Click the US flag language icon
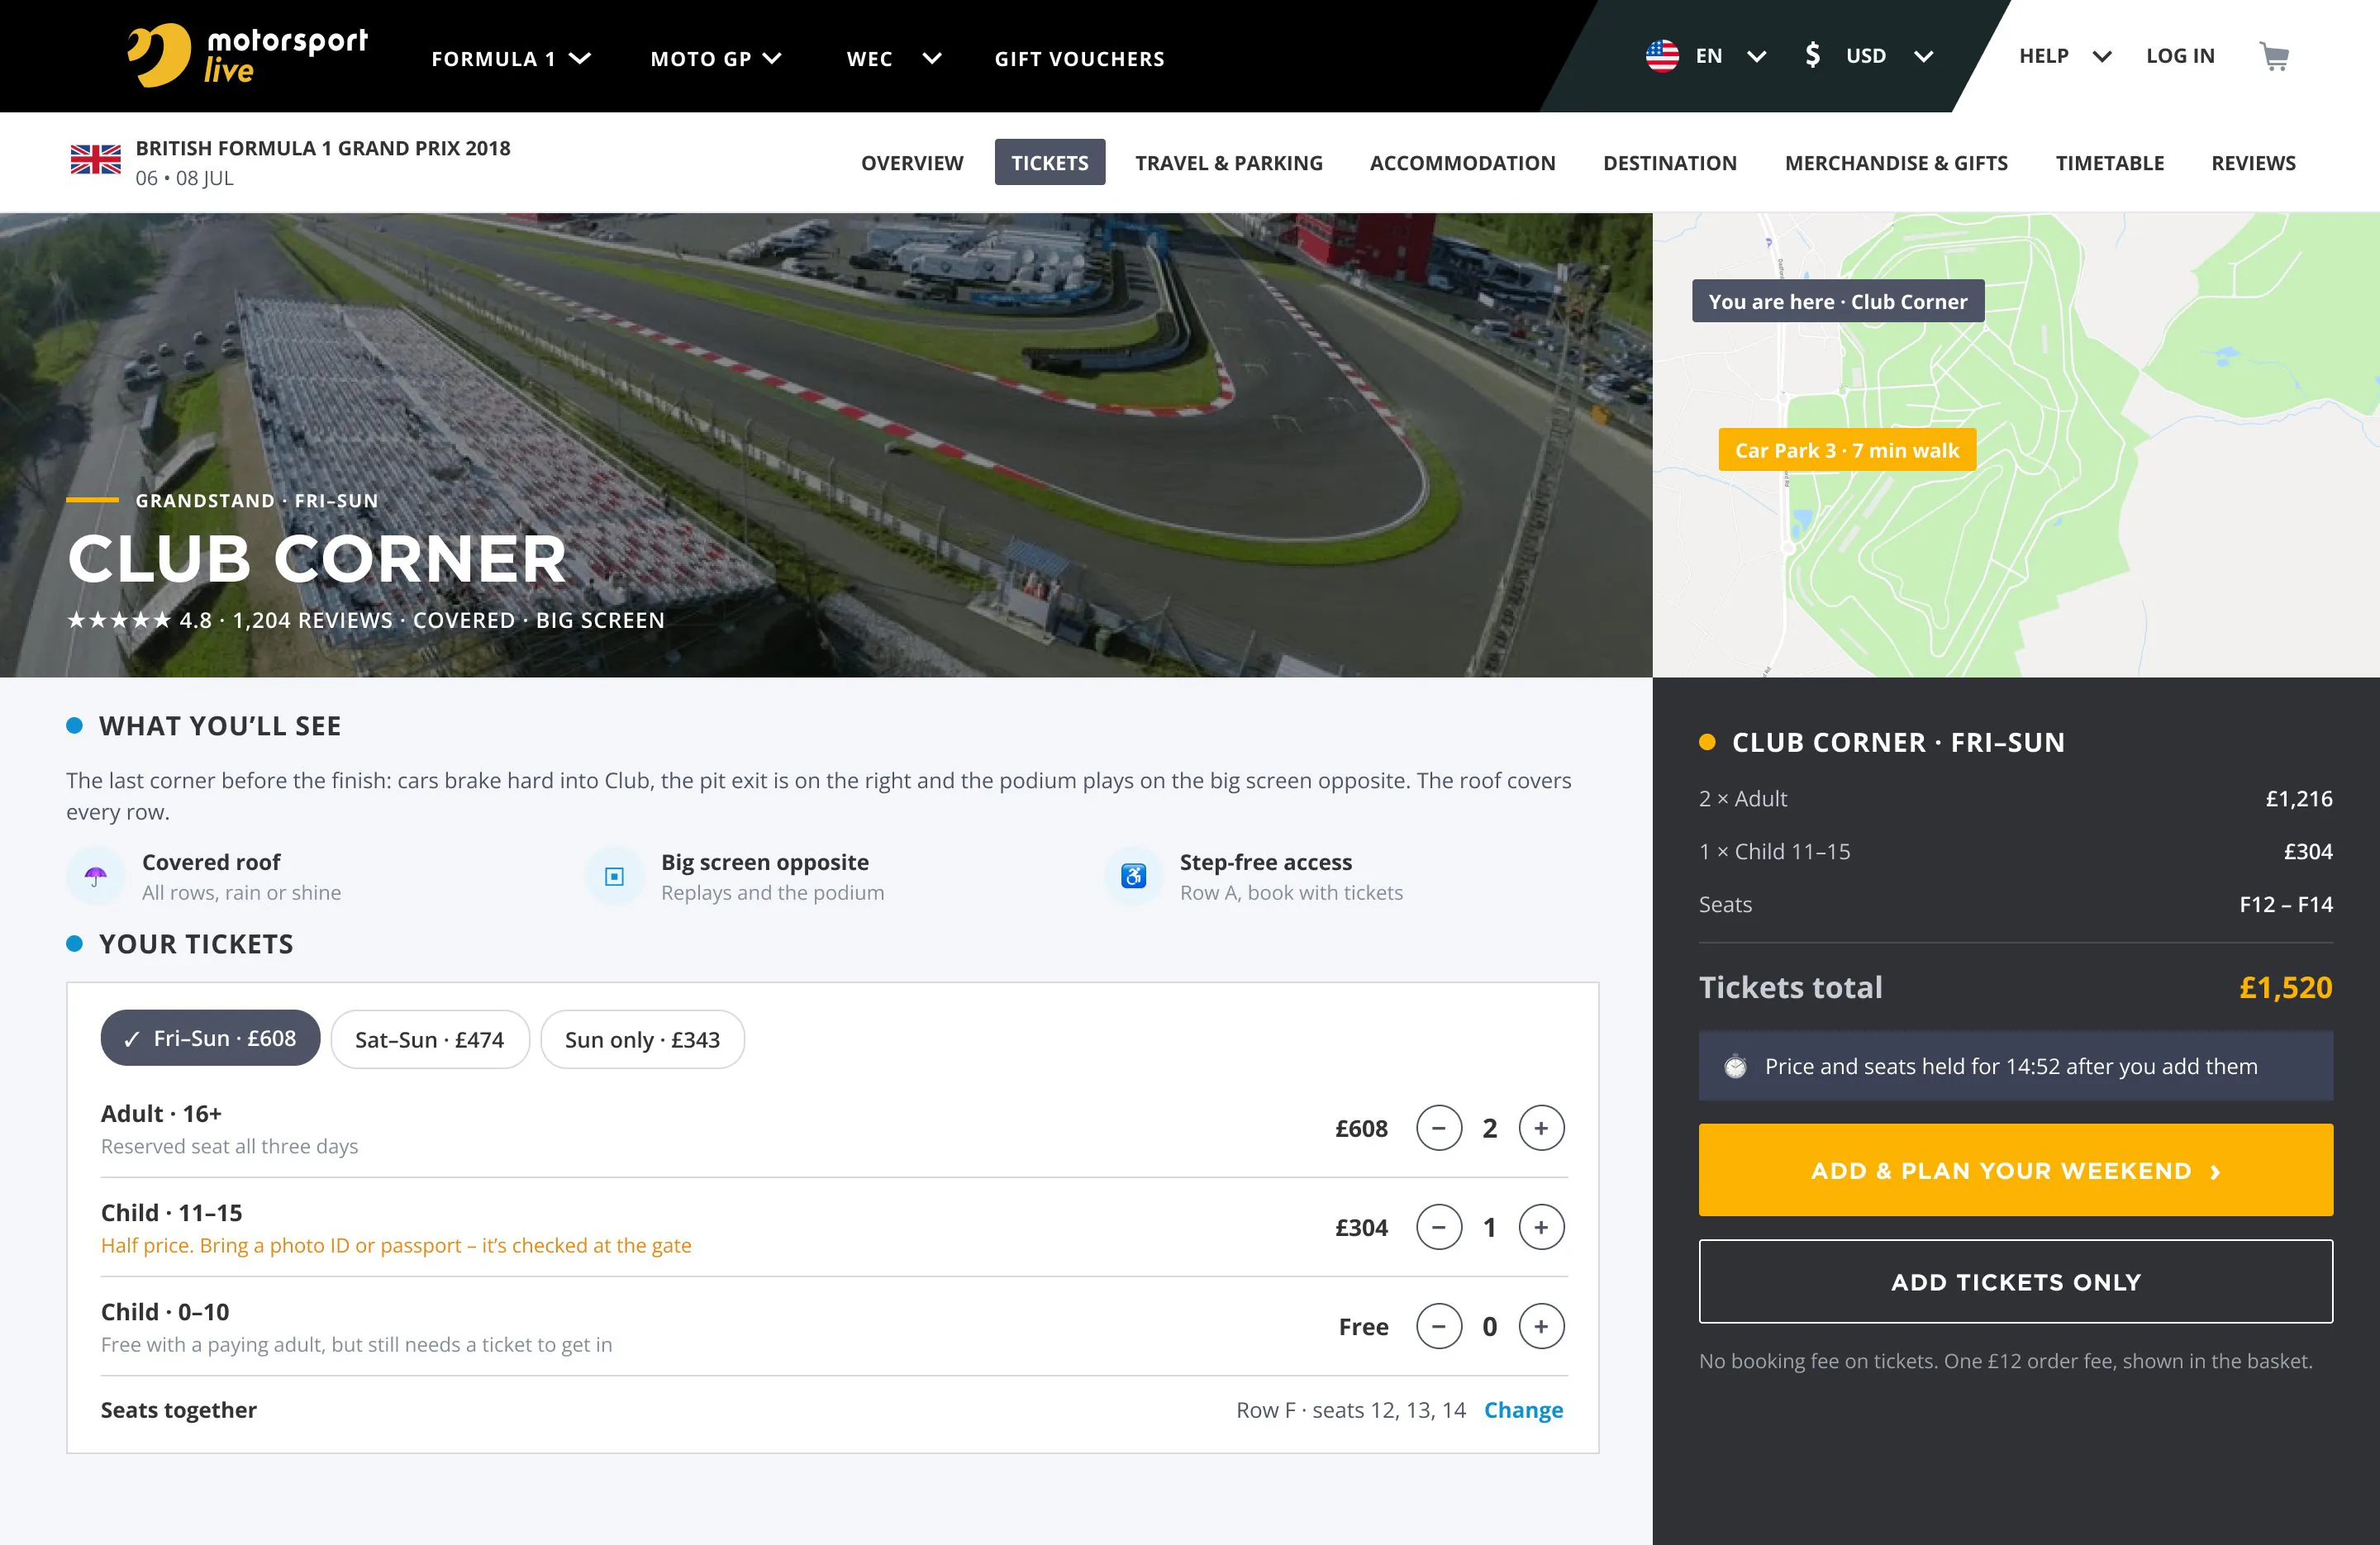The height and width of the screenshot is (1545, 2380). tap(1662, 56)
